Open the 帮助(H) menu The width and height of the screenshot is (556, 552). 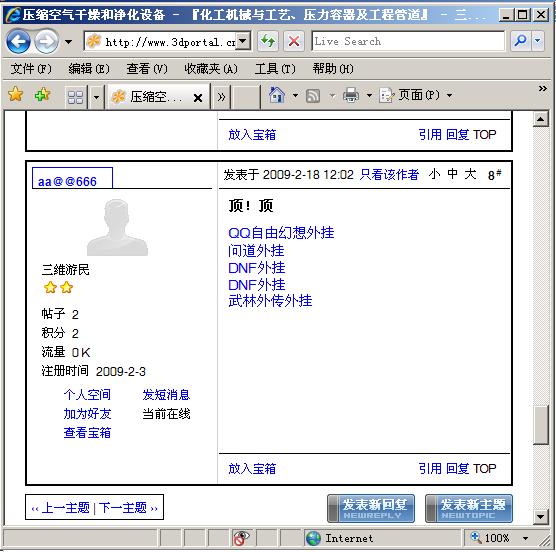point(333,68)
